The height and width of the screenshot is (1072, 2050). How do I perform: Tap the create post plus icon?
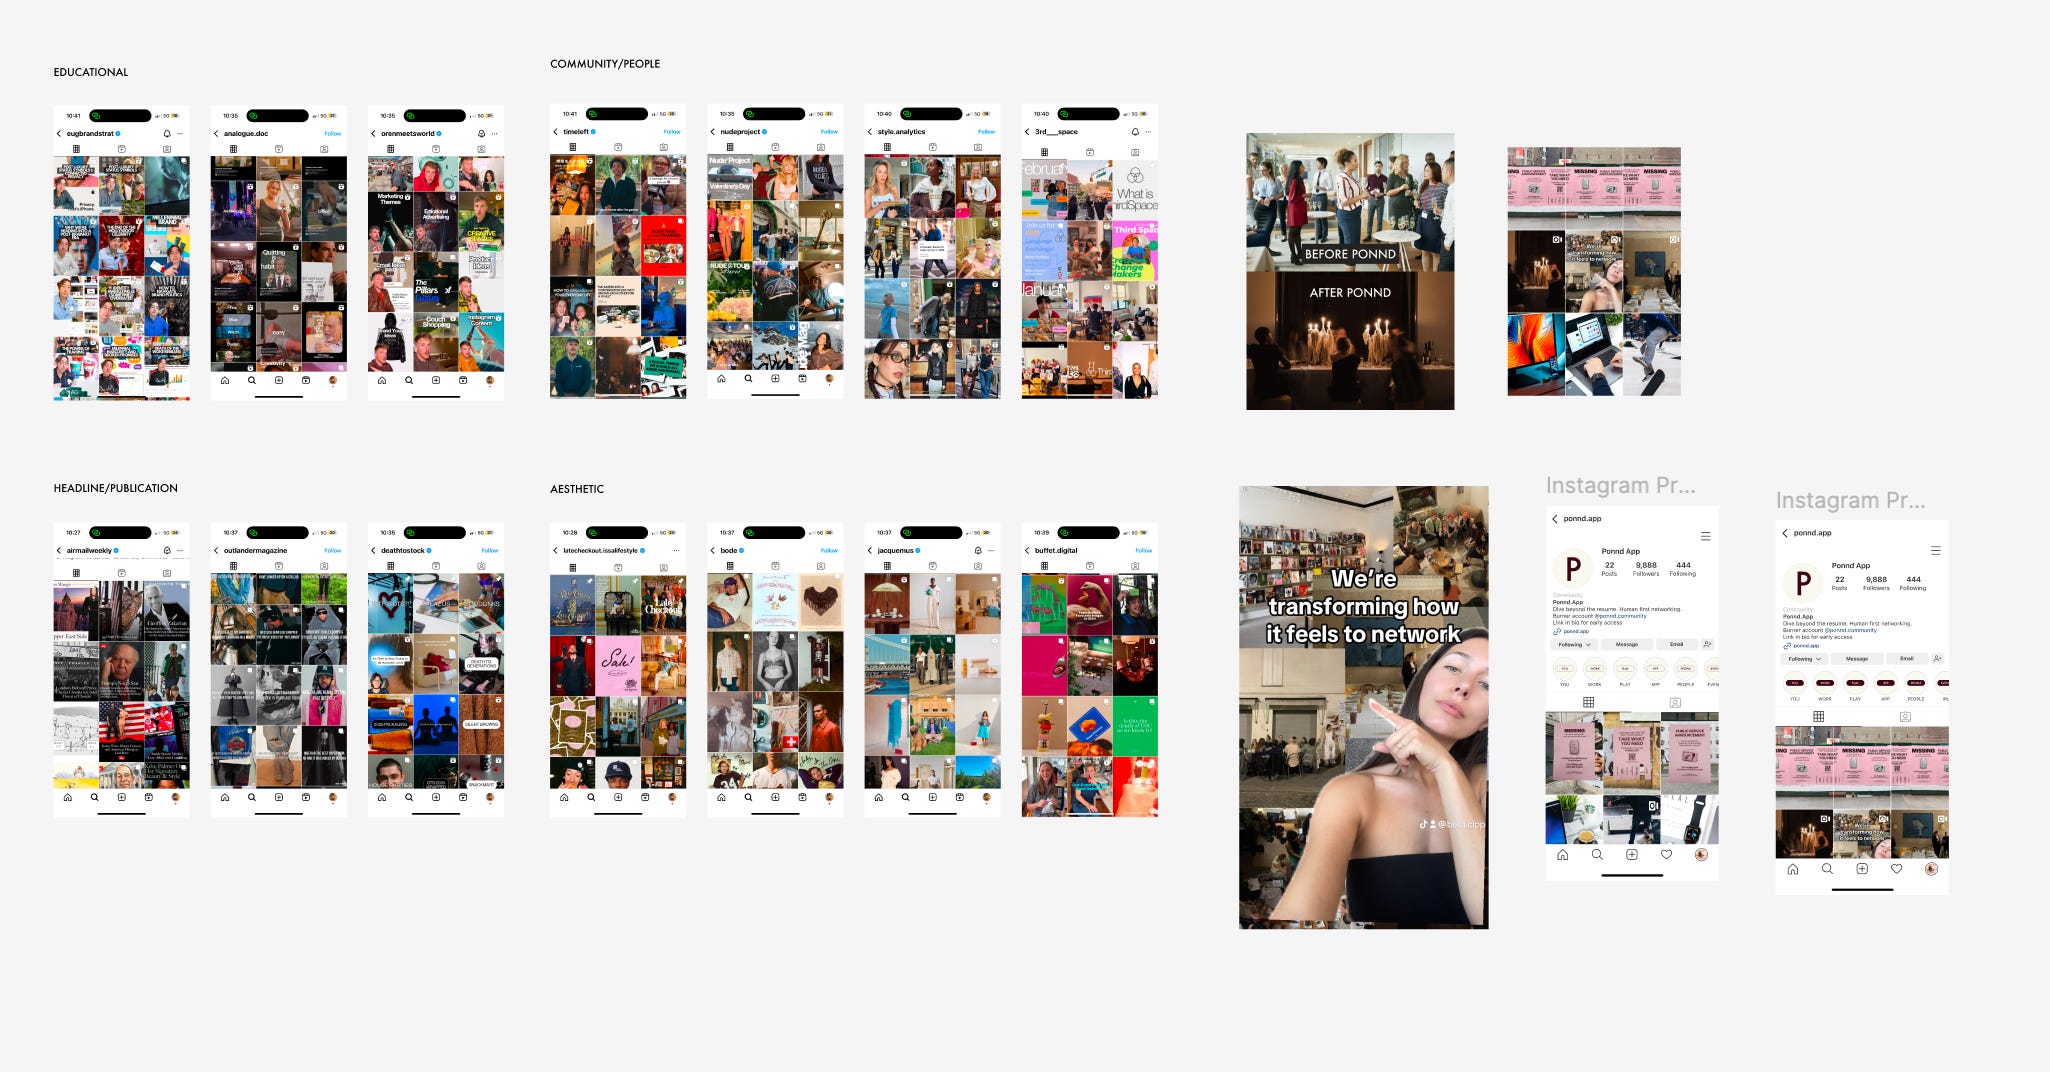coord(1631,854)
